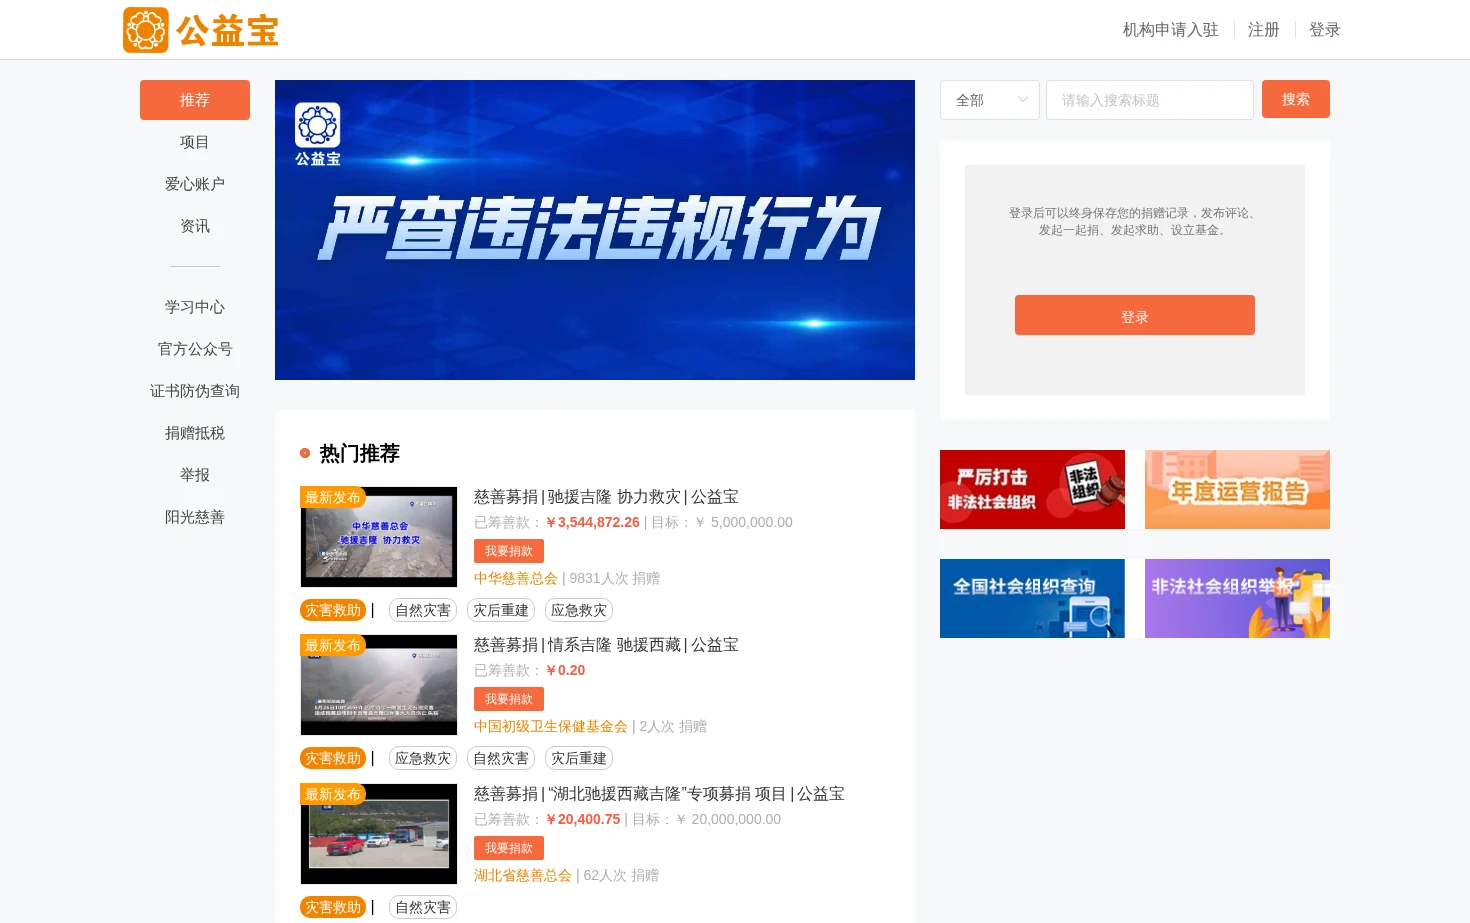Open 捐赠抵税 in the sidebar

pyautogui.click(x=195, y=433)
